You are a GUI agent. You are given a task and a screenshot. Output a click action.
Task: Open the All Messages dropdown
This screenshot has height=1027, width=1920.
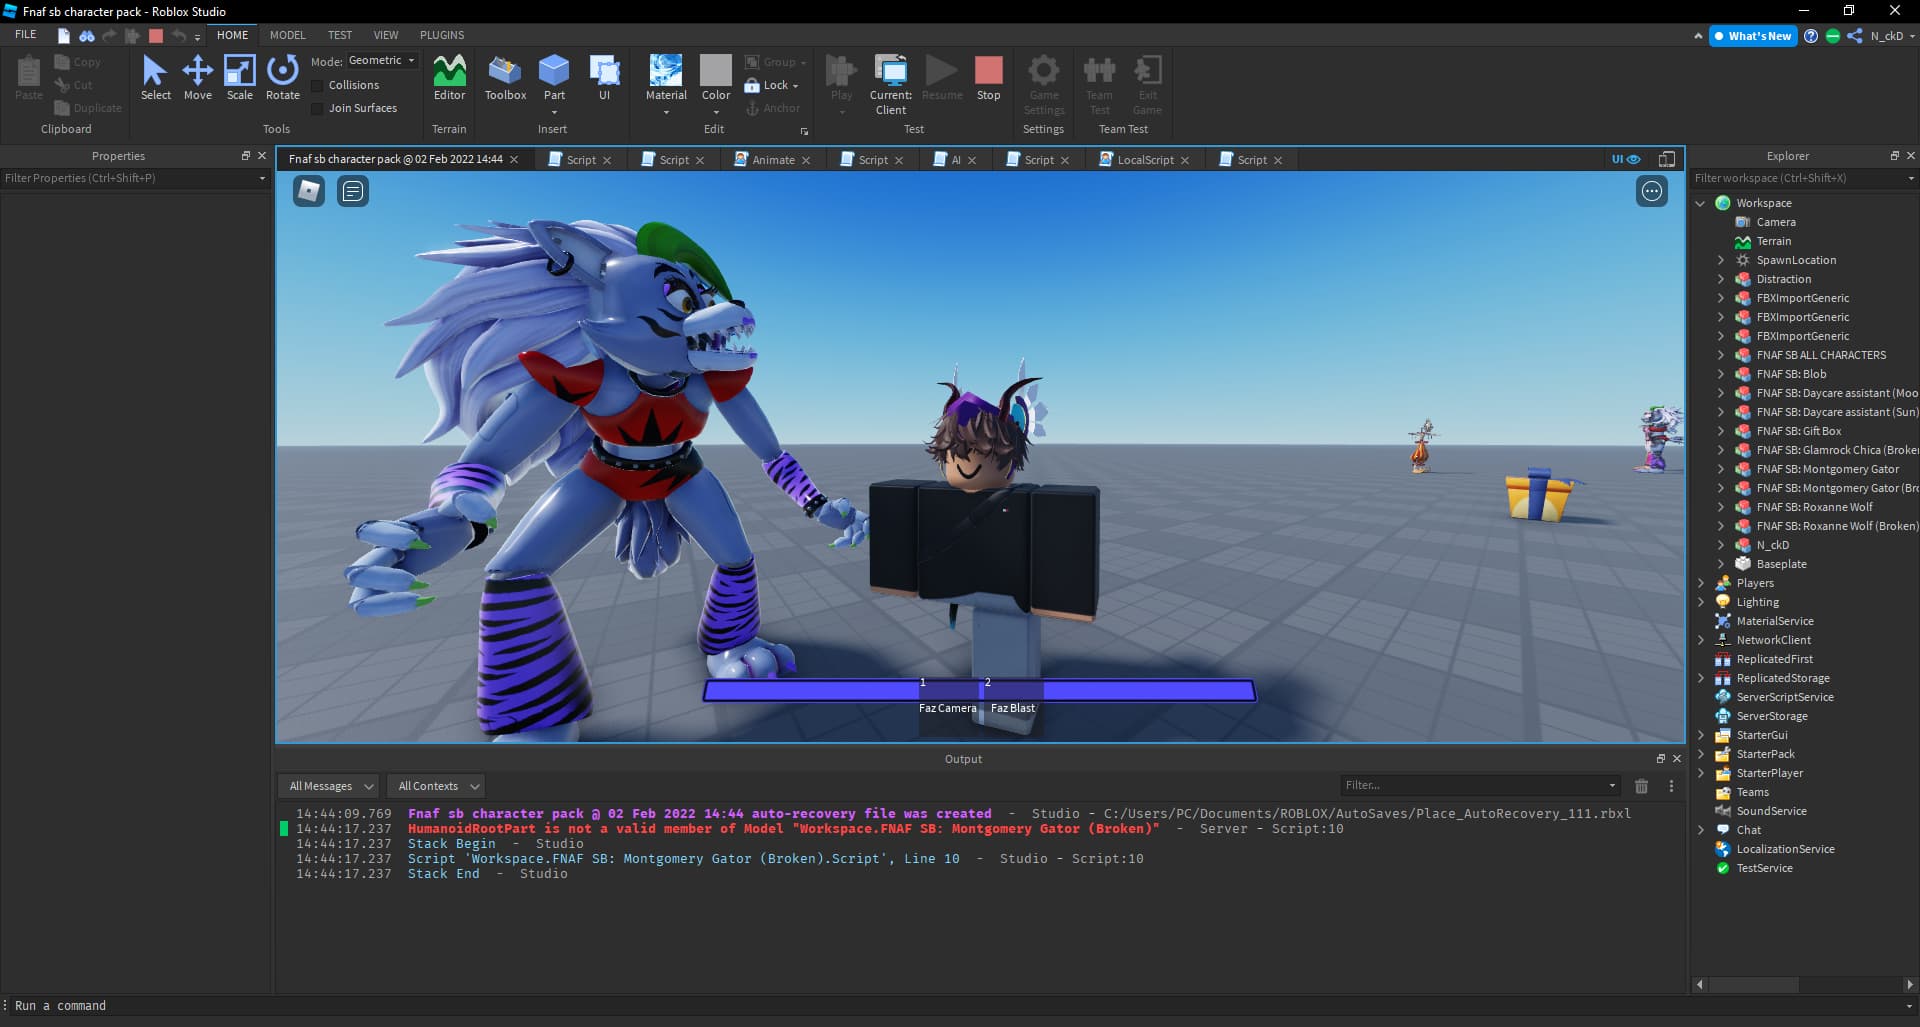pyautogui.click(x=328, y=786)
